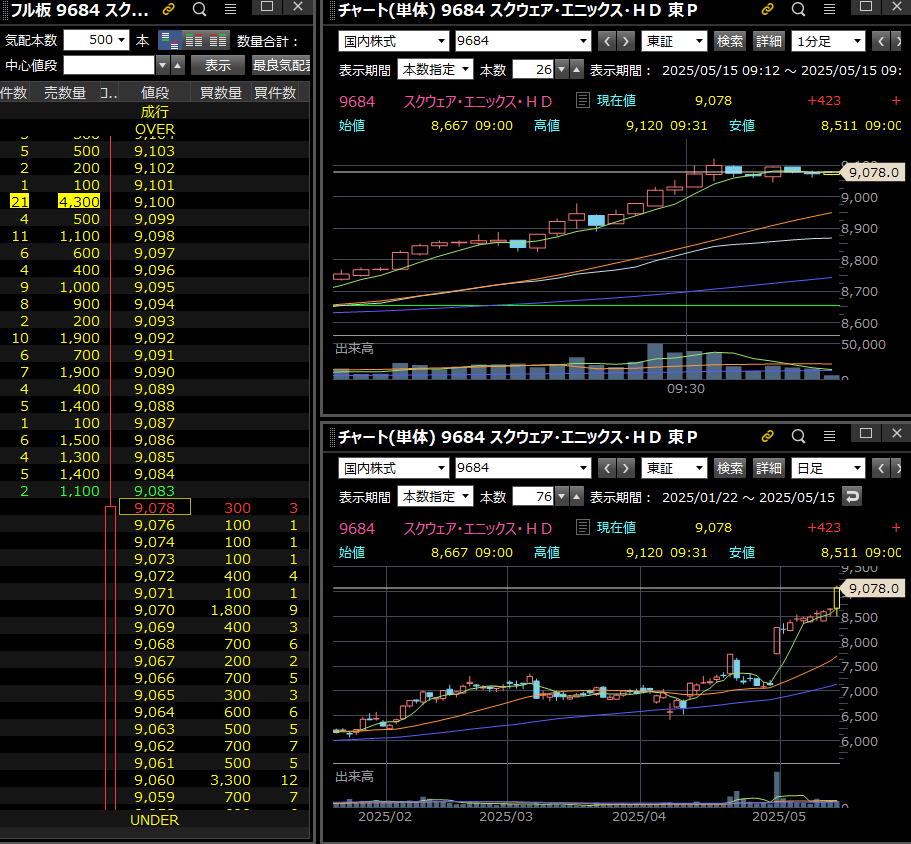The image size is (911, 844).
Task: Open 1分足 timeframe dropdown
Action: click(828, 41)
